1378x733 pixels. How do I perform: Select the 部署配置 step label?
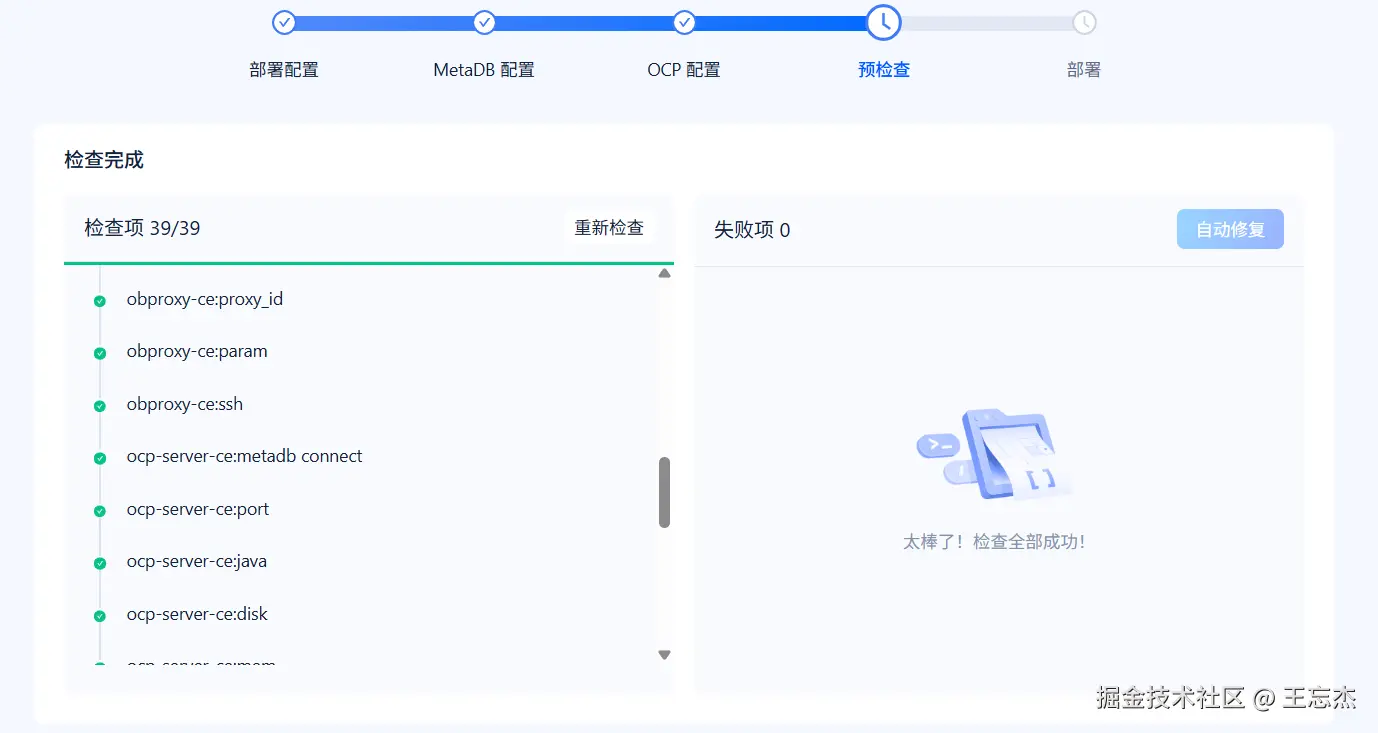pyautogui.click(x=284, y=70)
